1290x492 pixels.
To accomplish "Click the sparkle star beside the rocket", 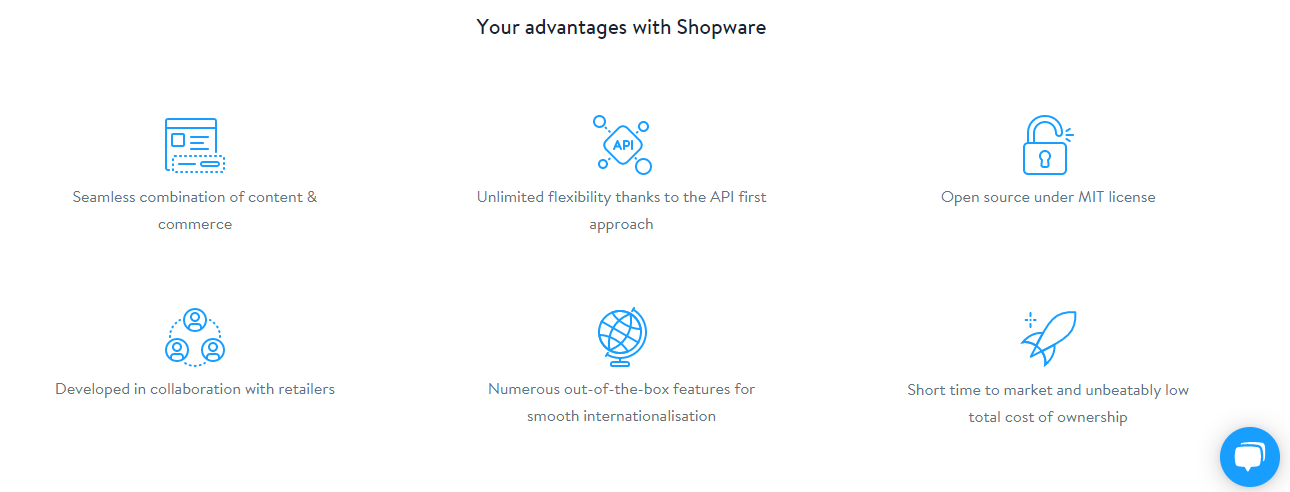I will pos(1030,321).
